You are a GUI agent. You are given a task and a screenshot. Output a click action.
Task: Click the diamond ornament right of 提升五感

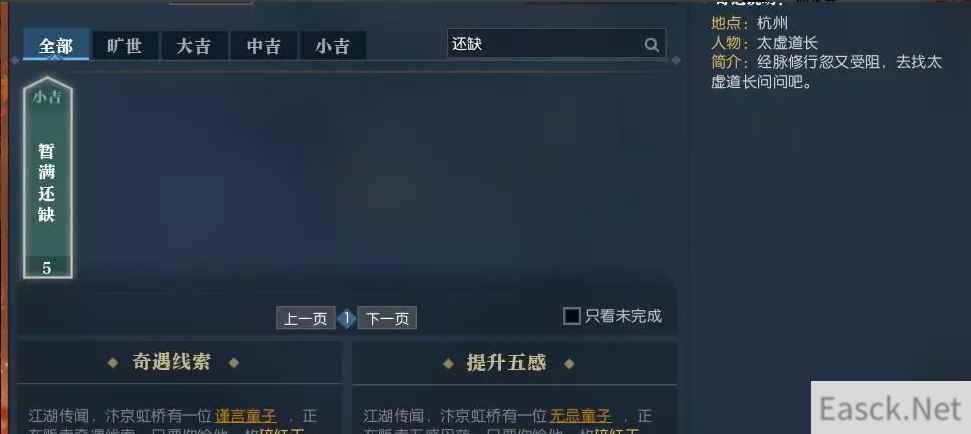point(569,363)
